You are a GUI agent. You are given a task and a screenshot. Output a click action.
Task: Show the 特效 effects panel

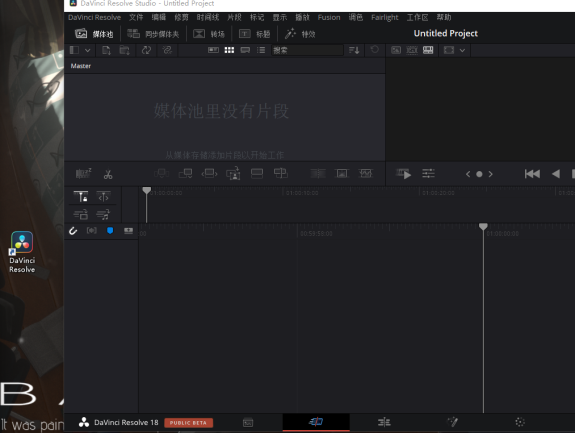click(300, 34)
